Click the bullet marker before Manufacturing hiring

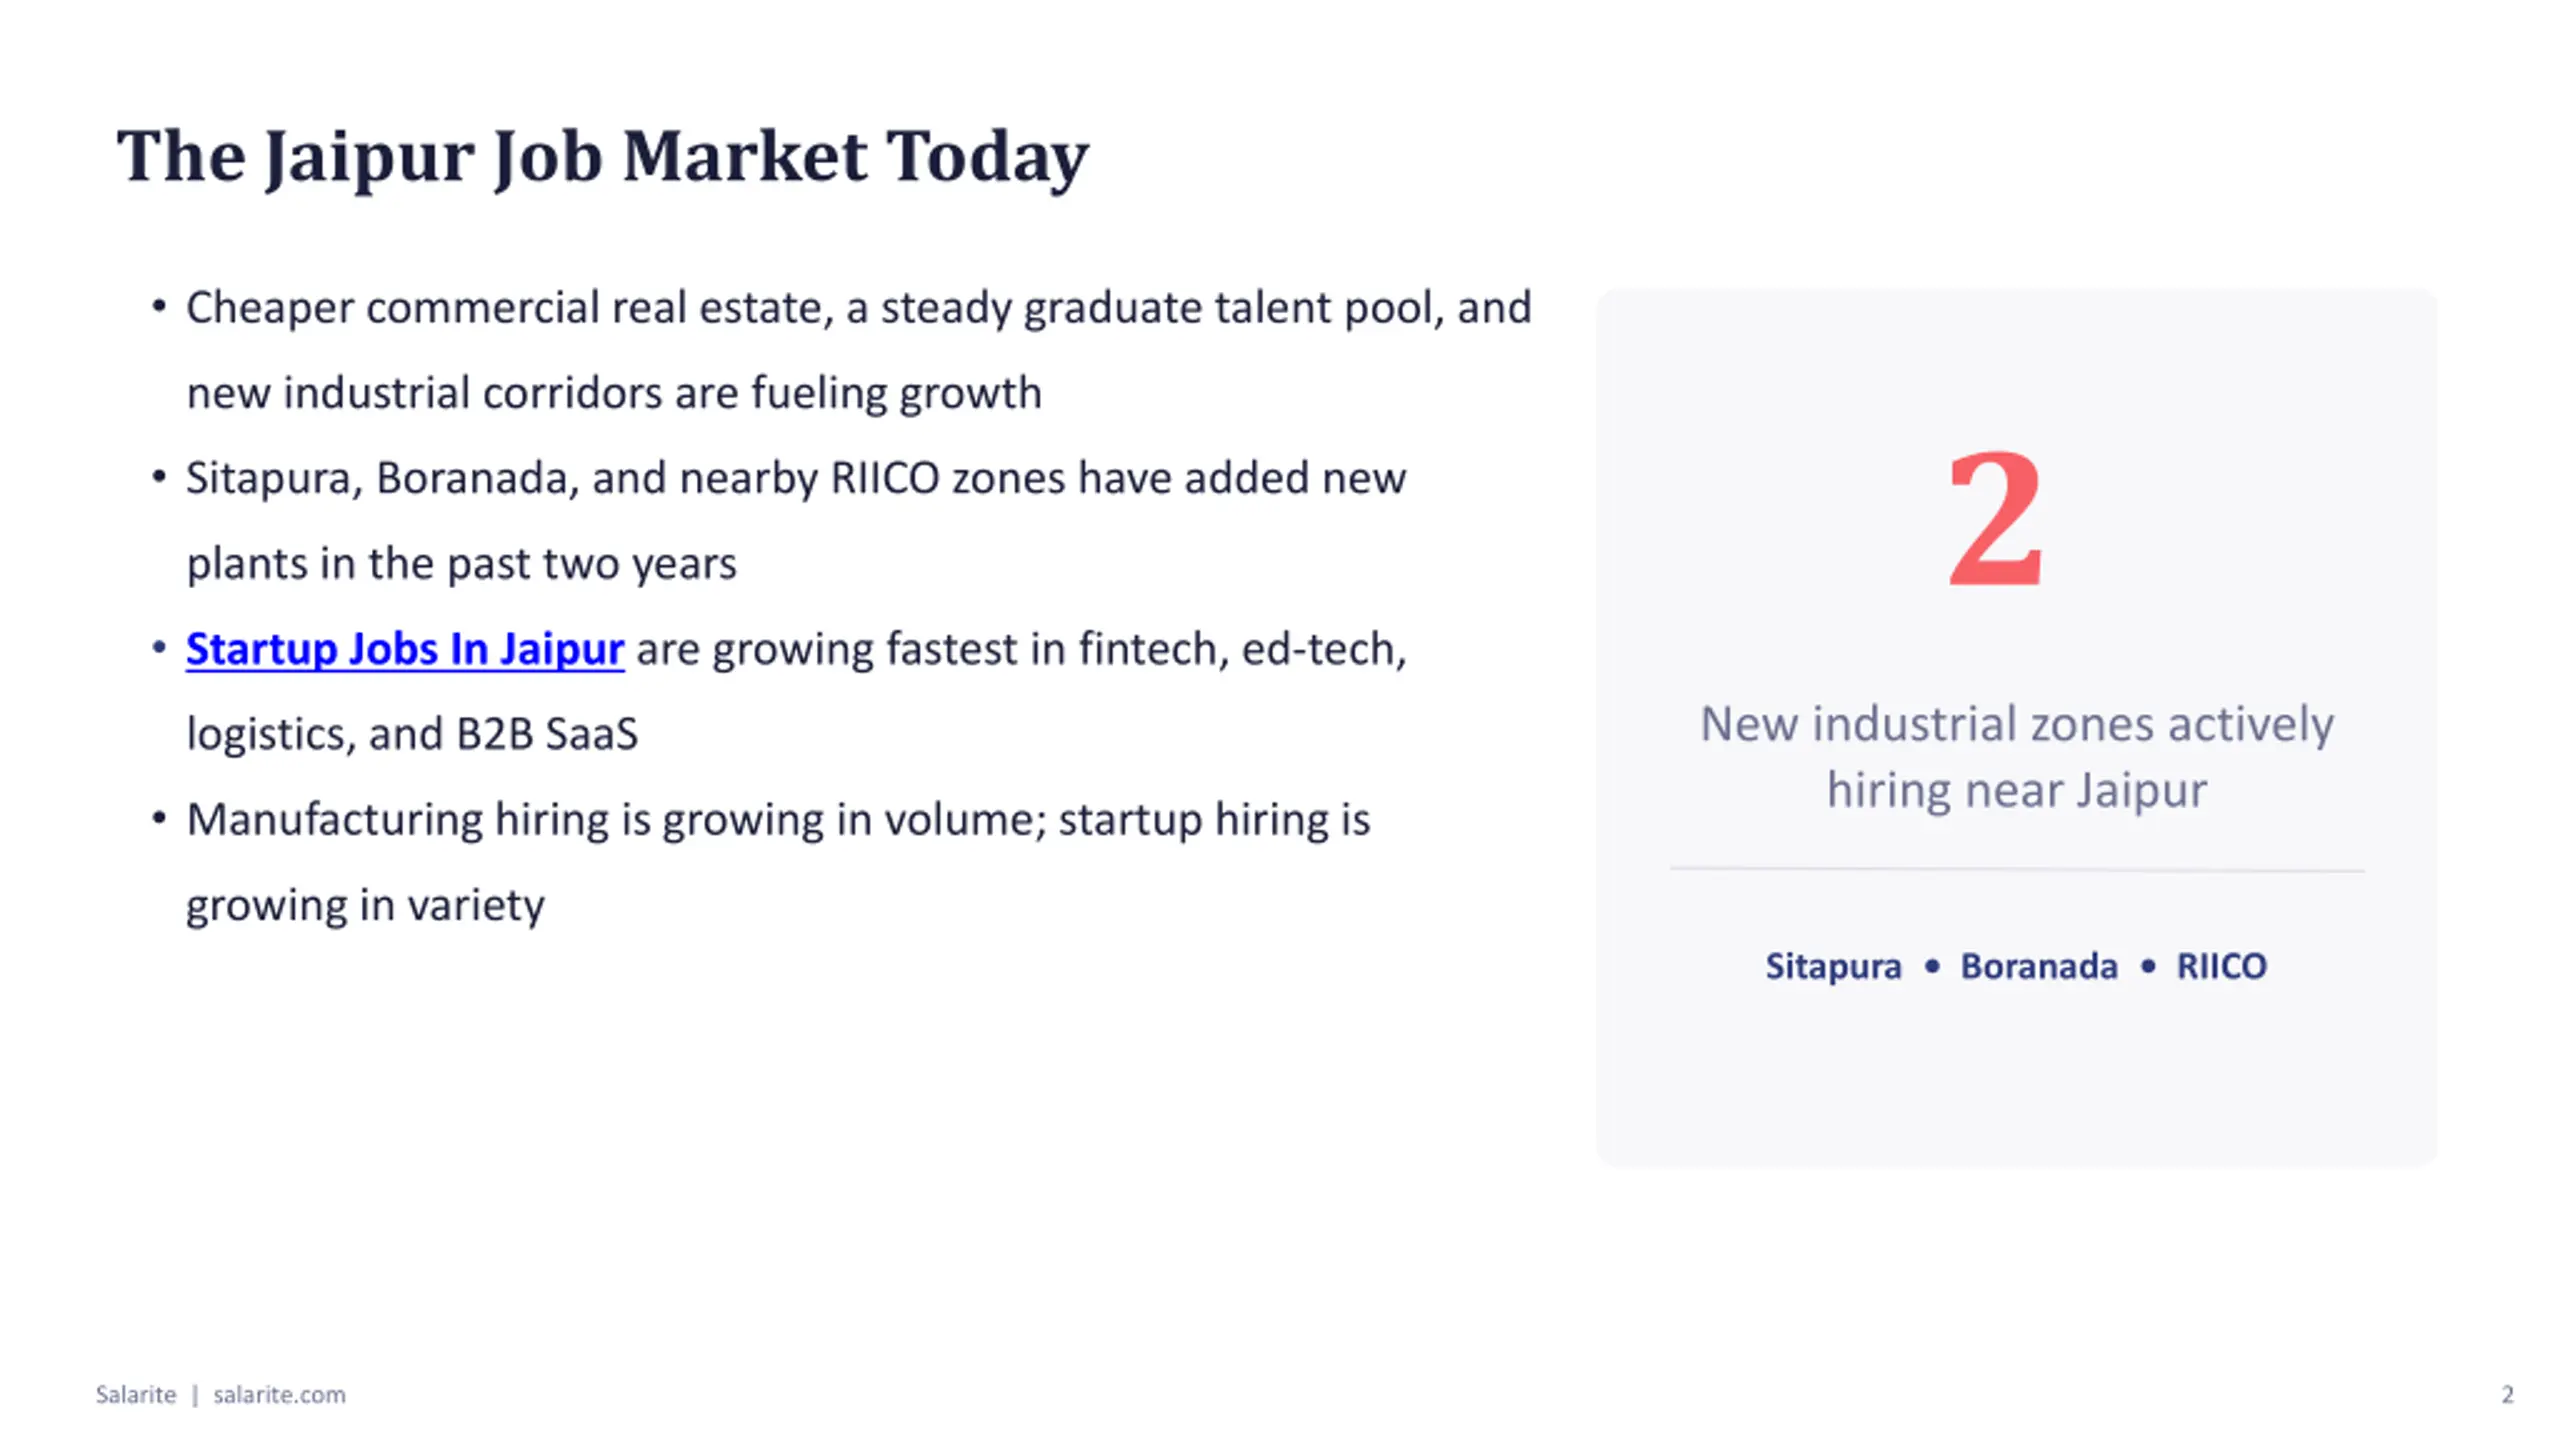coord(159,819)
